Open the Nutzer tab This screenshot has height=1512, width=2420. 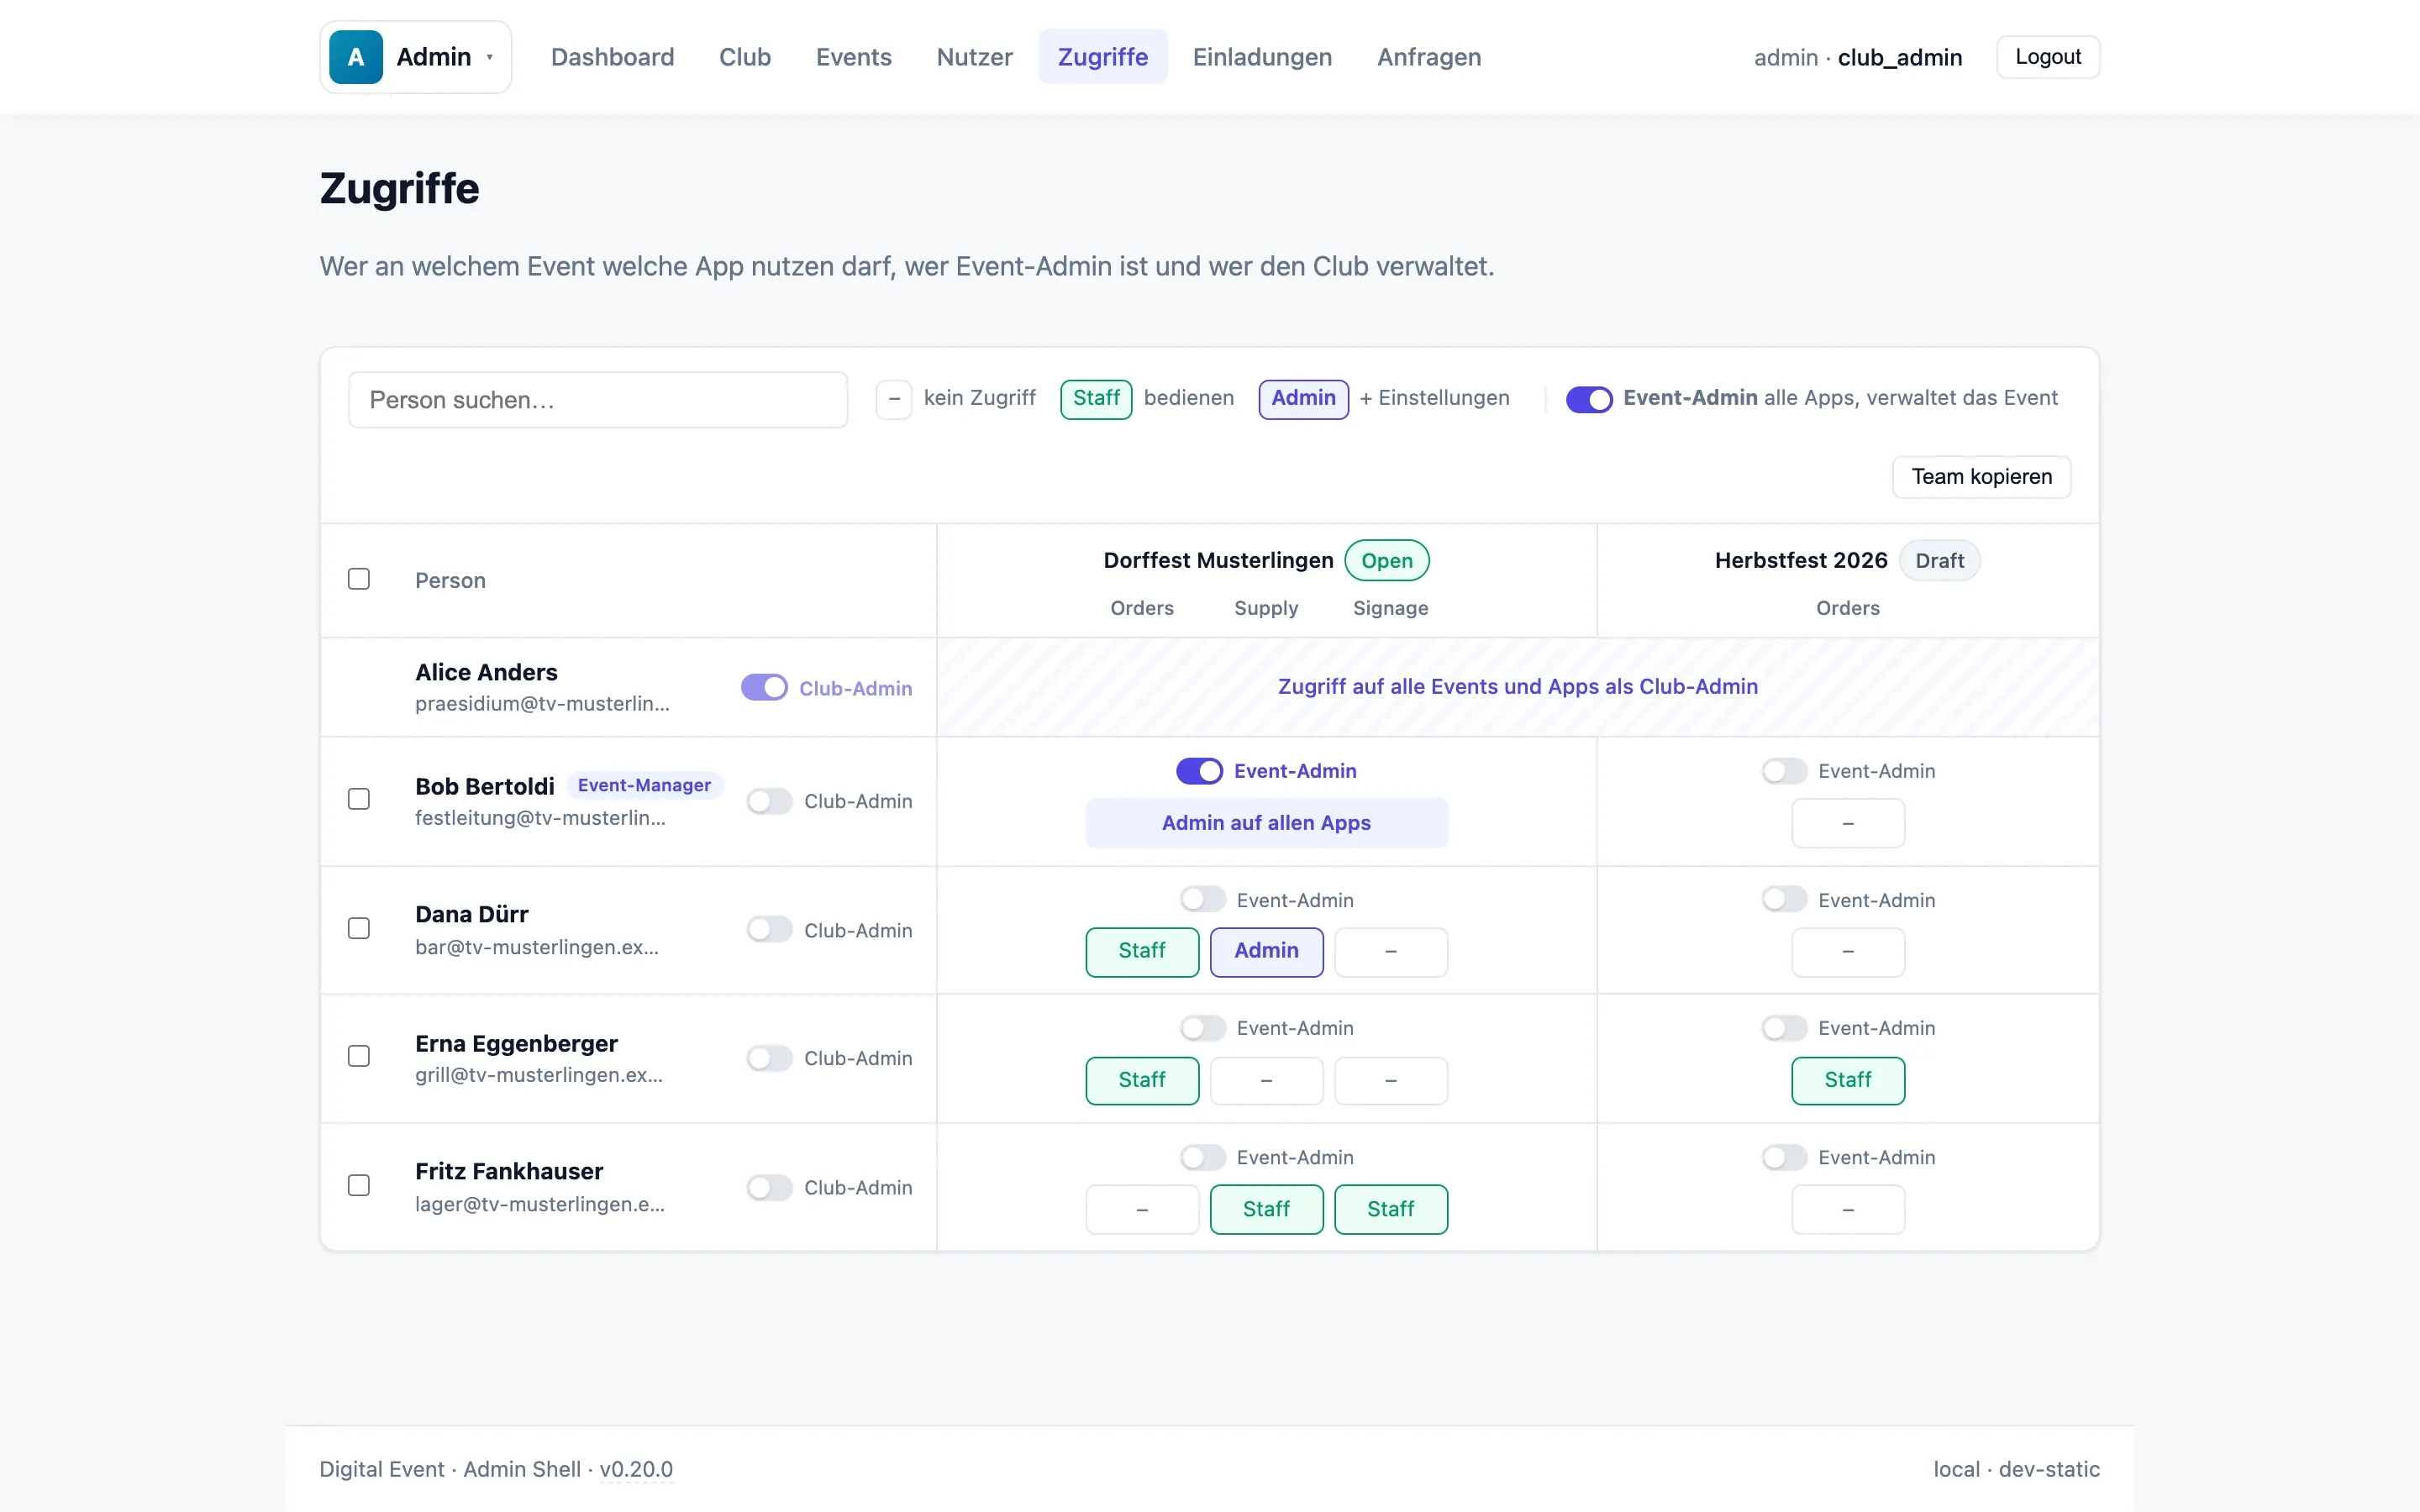pyautogui.click(x=974, y=57)
